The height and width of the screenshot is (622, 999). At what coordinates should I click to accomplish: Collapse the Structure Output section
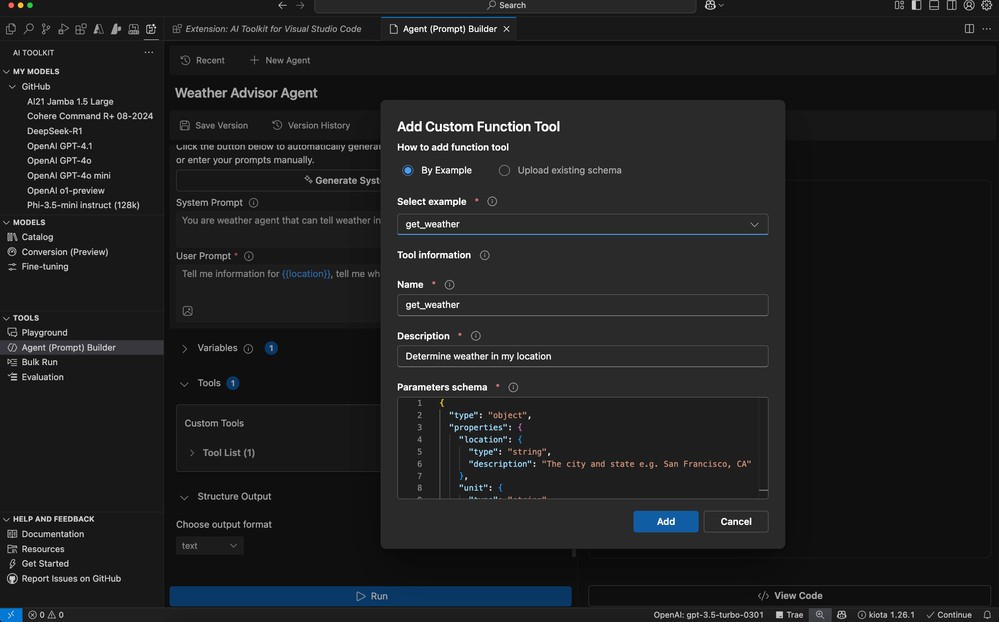pyautogui.click(x=184, y=497)
